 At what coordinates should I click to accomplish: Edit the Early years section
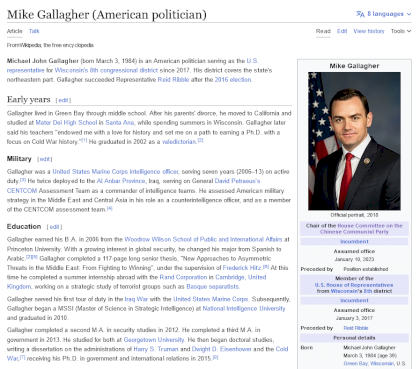point(63,100)
